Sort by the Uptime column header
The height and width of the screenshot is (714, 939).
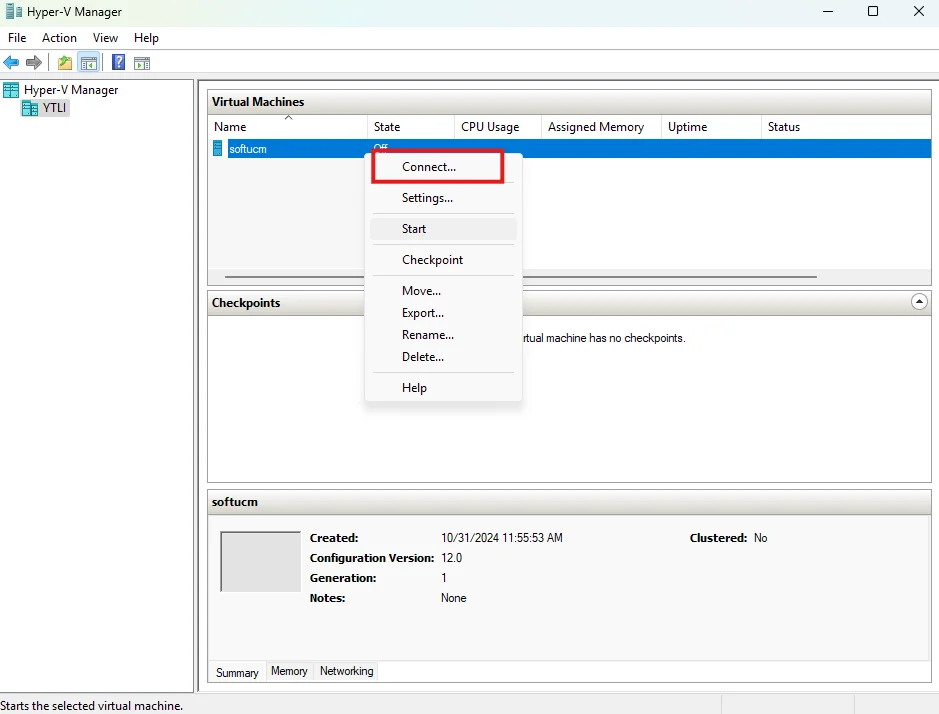tap(711, 126)
